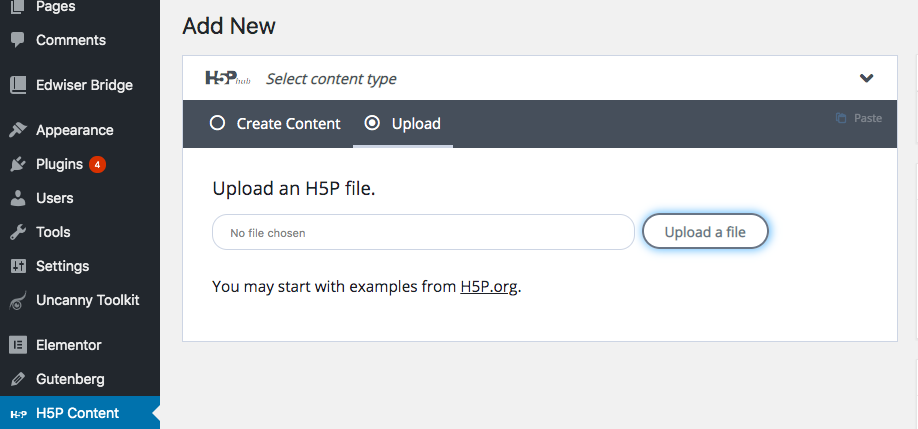The width and height of the screenshot is (918, 429).
Task: Click the Appearance paintbrush icon
Action: pos(18,130)
